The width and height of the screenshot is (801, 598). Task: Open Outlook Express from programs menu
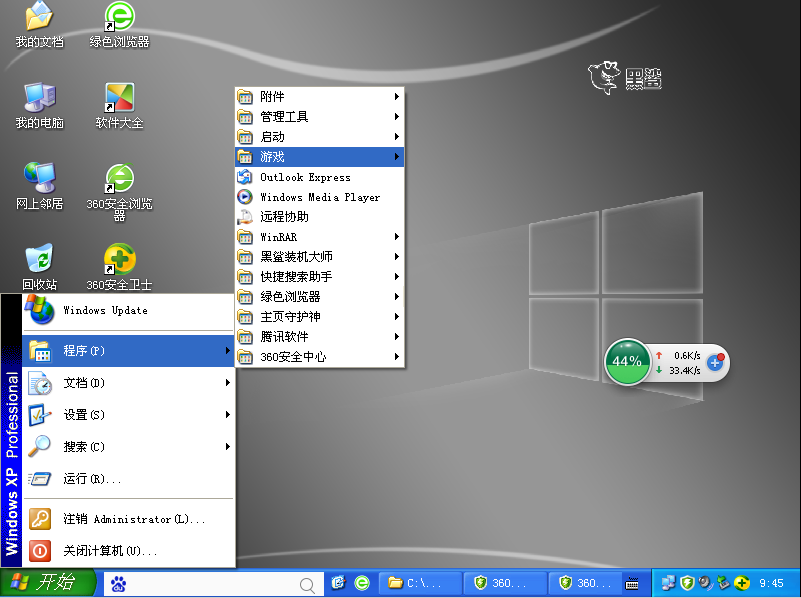[x=304, y=177]
